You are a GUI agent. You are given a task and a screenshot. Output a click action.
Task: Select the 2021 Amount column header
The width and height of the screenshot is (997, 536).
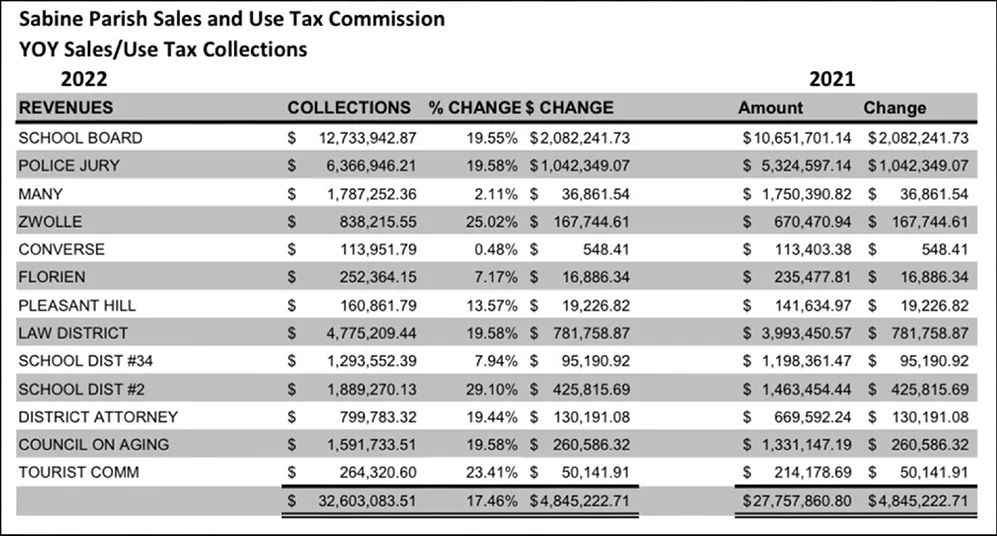(771, 107)
